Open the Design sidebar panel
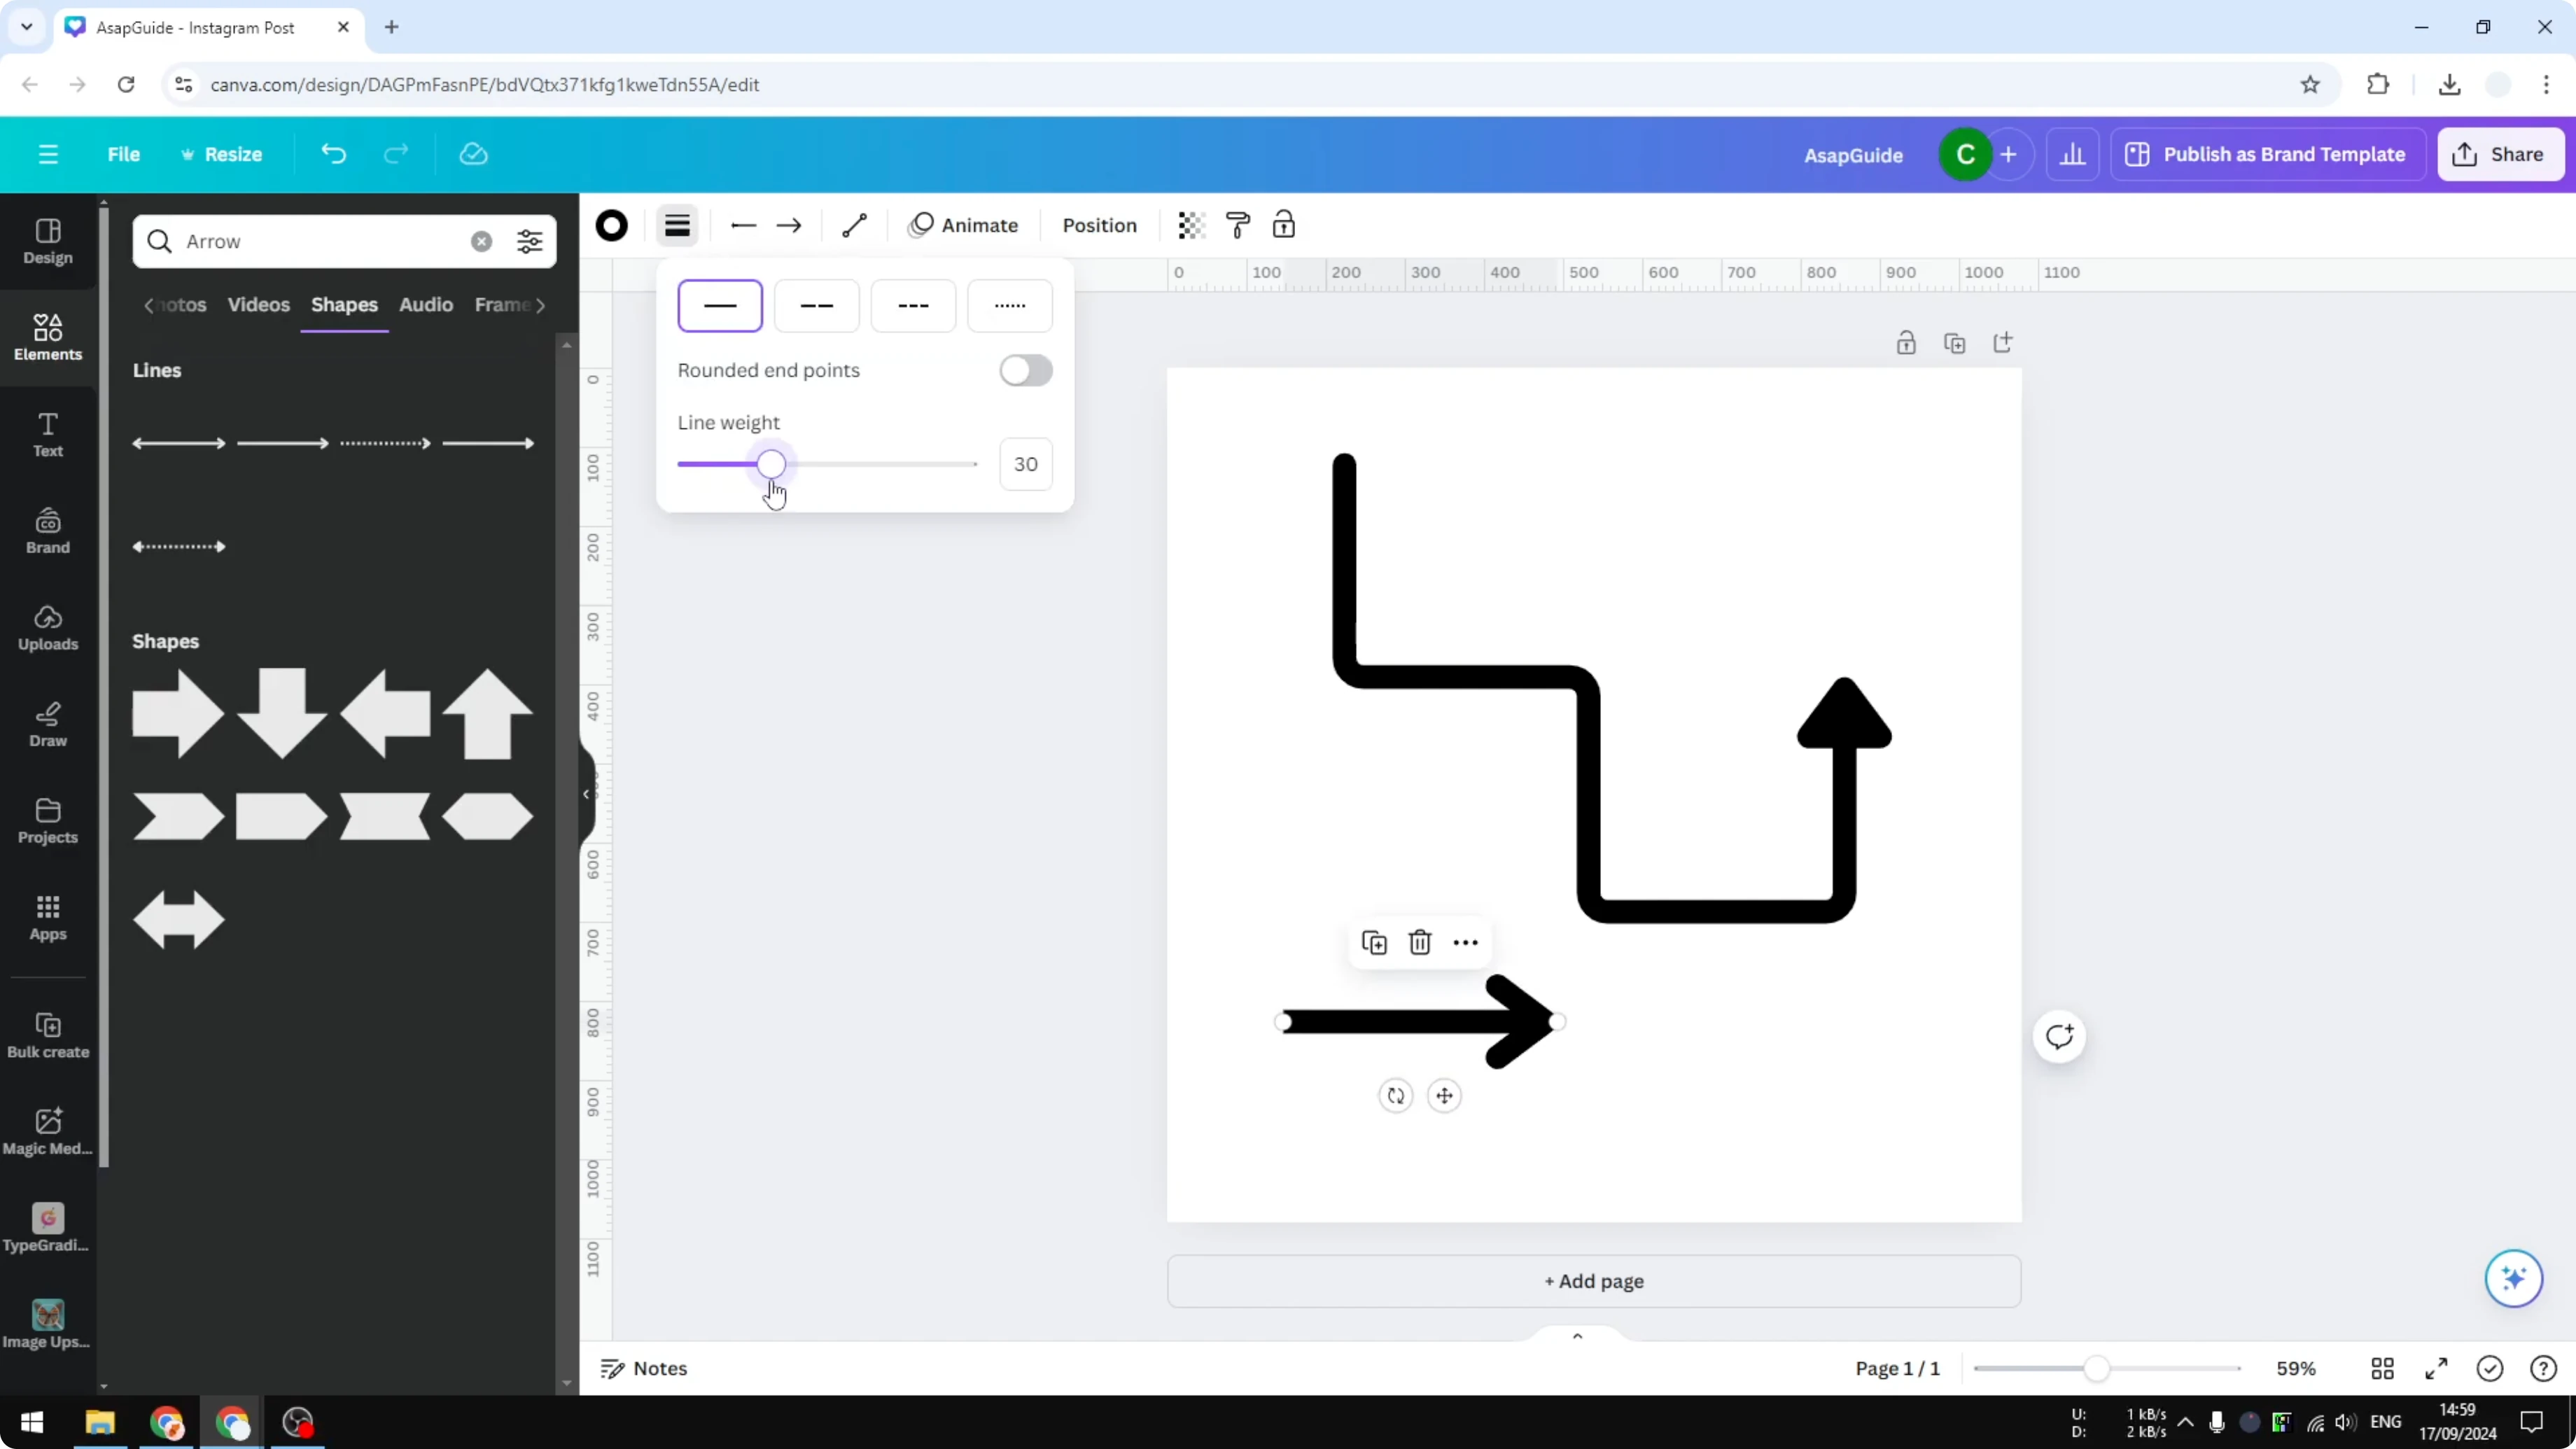 48,241
